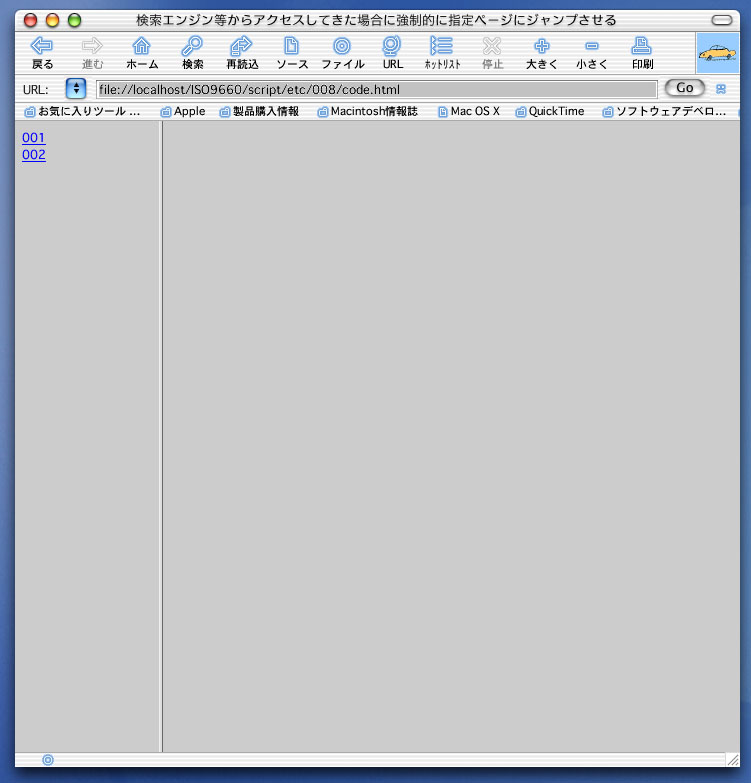
Task: View page source with ソース icon
Action: coord(292,46)
